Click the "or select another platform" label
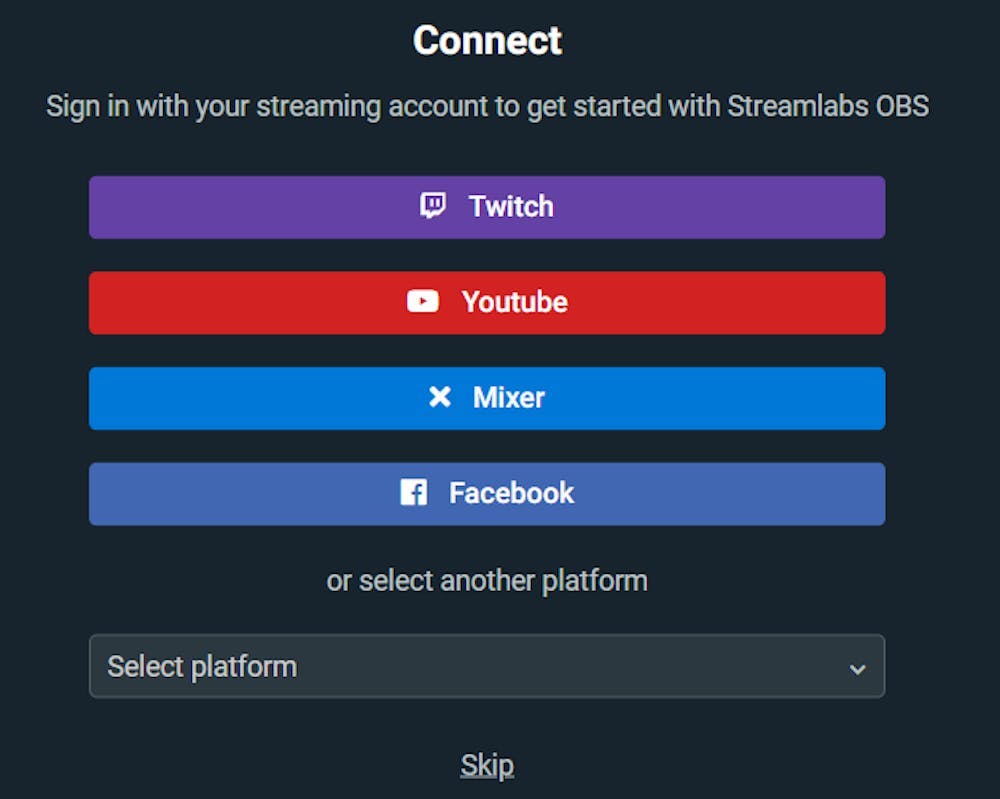 coord(487,580)
